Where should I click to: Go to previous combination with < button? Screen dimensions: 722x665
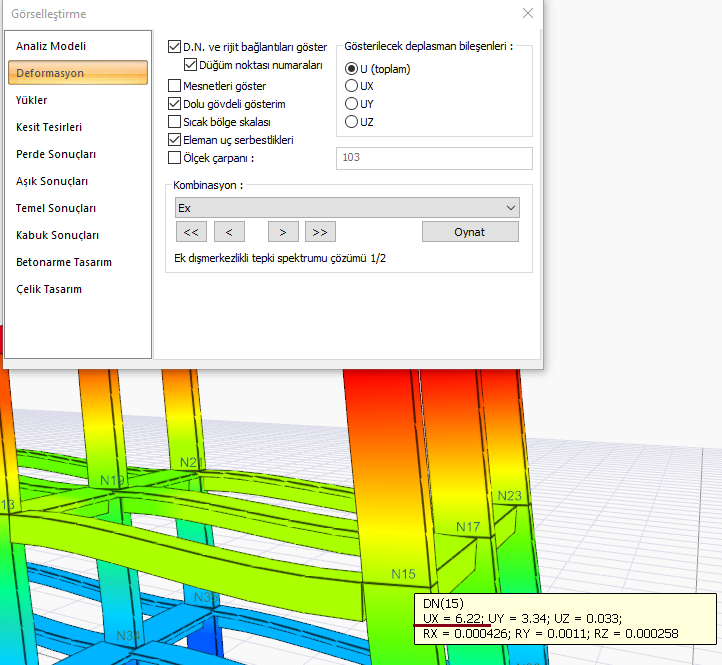pos(229,232)
